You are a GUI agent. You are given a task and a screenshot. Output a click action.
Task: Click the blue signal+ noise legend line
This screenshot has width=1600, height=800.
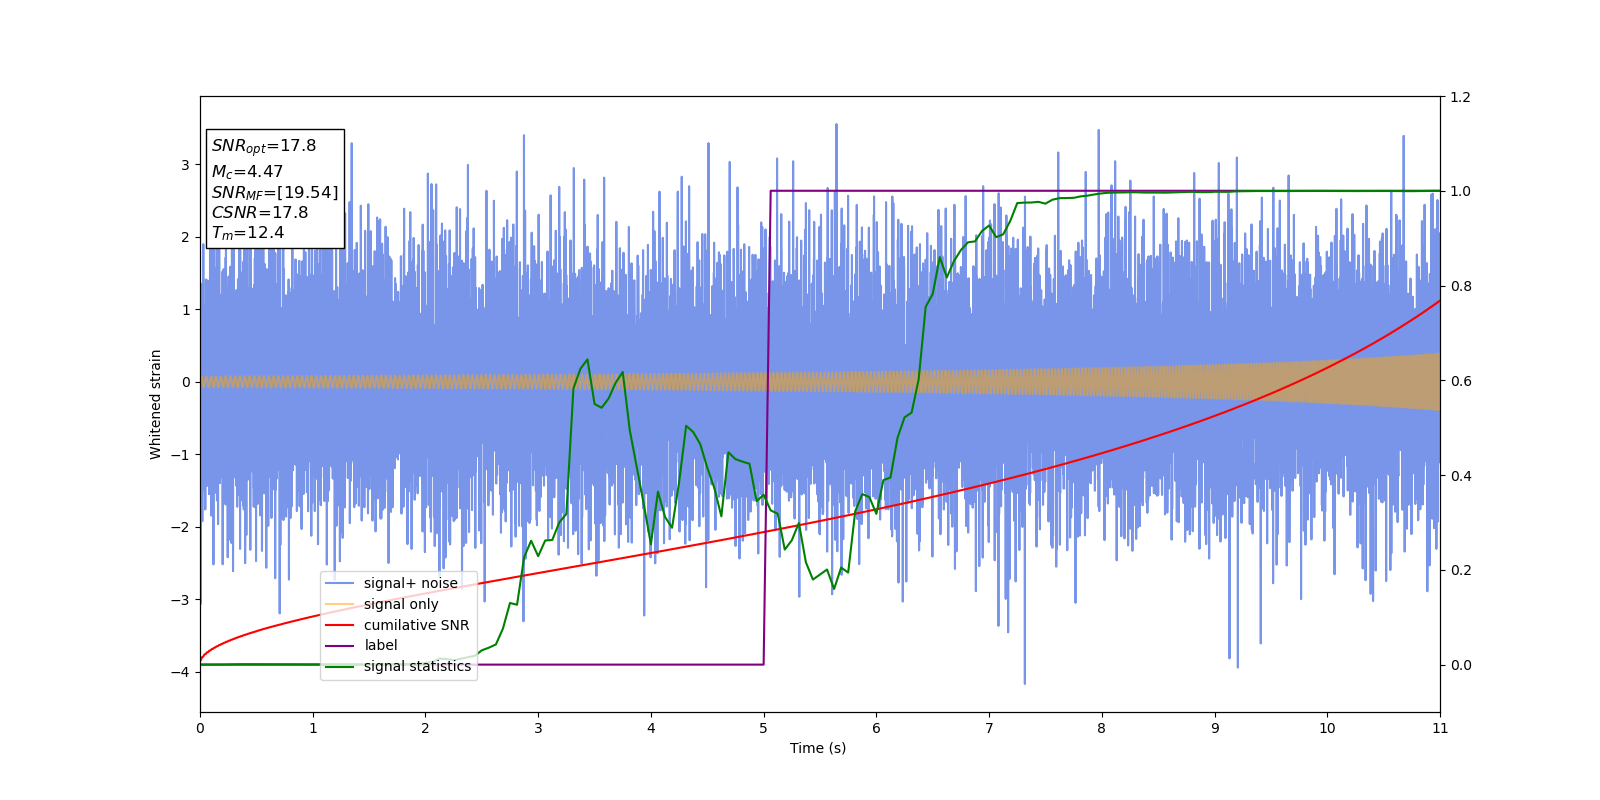(340, 584)
